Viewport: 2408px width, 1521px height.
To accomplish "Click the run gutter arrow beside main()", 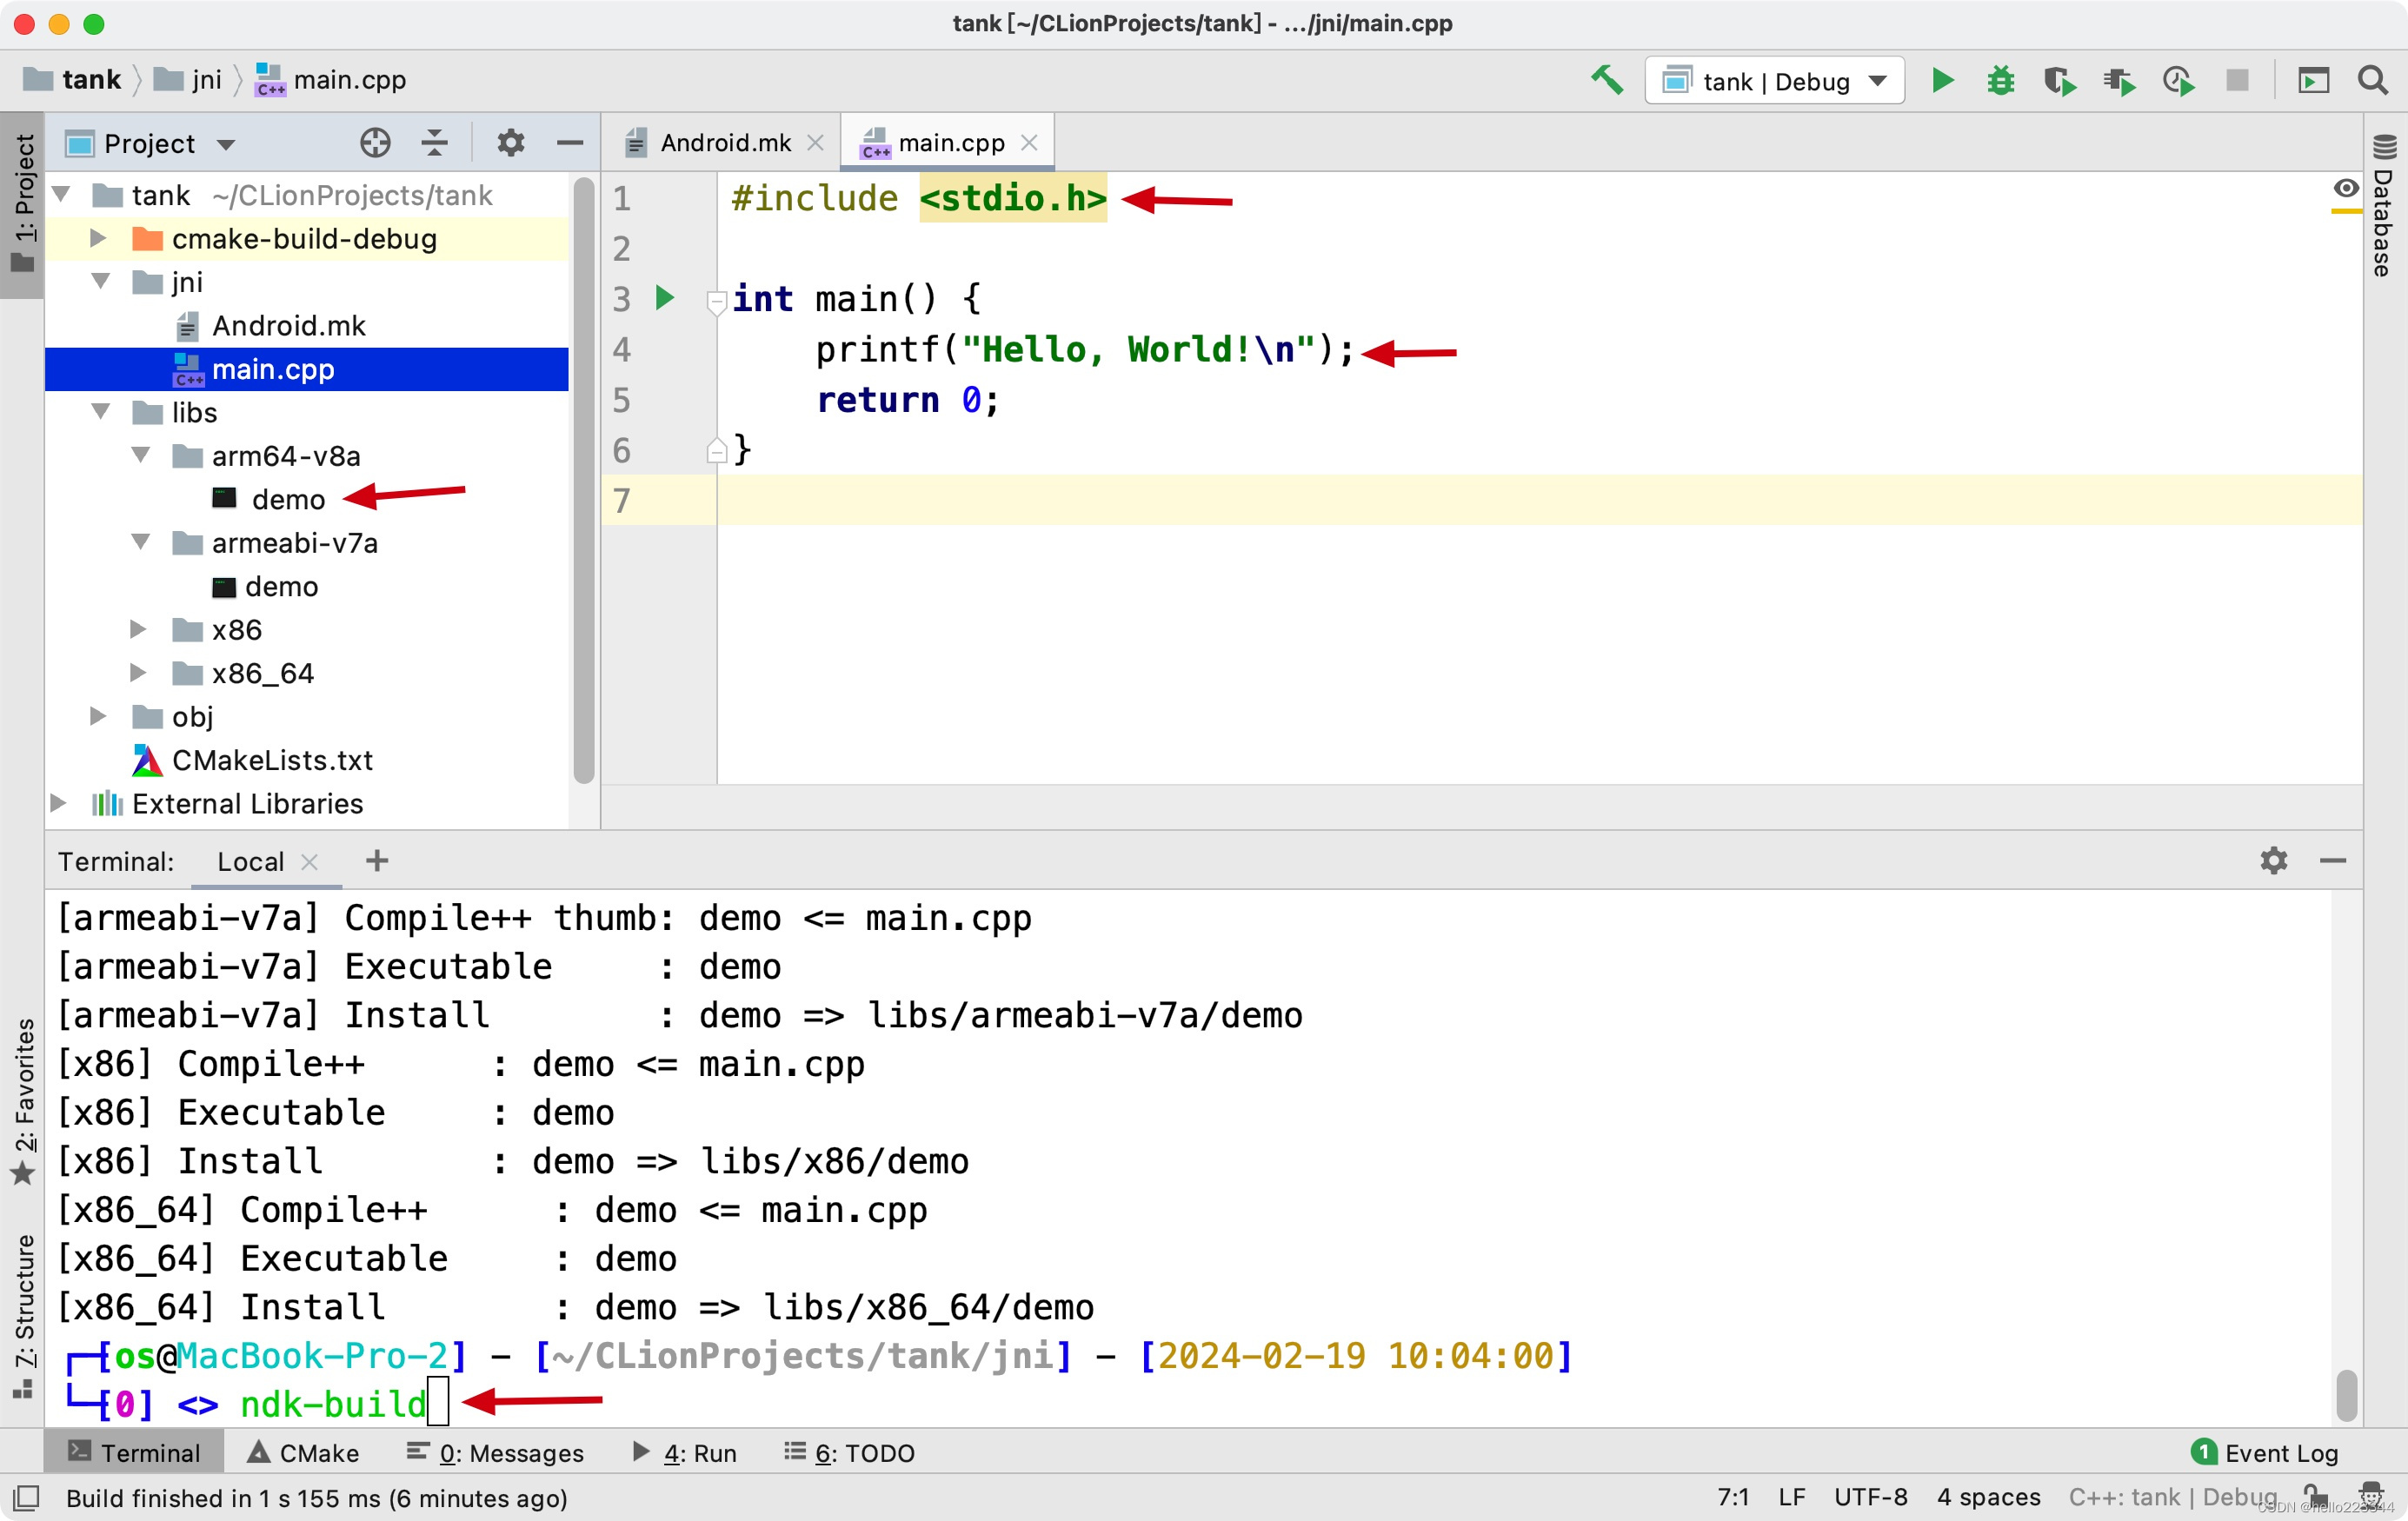I will coord(665,297).
